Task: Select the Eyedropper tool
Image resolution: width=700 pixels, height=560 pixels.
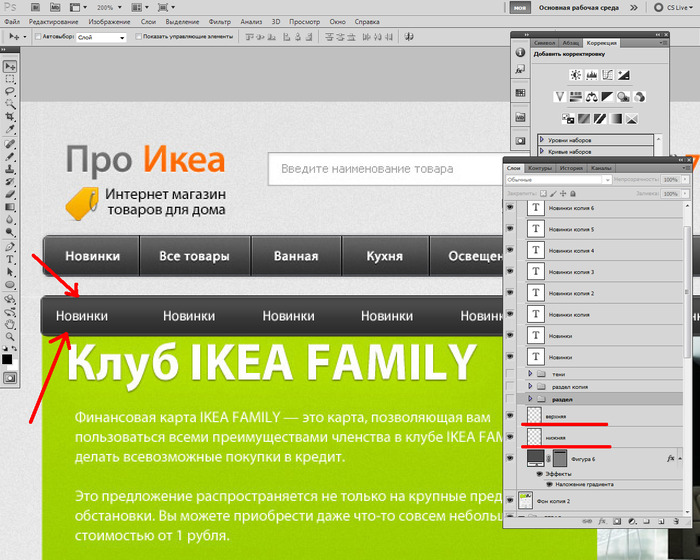Action: (x=10, y=130)
